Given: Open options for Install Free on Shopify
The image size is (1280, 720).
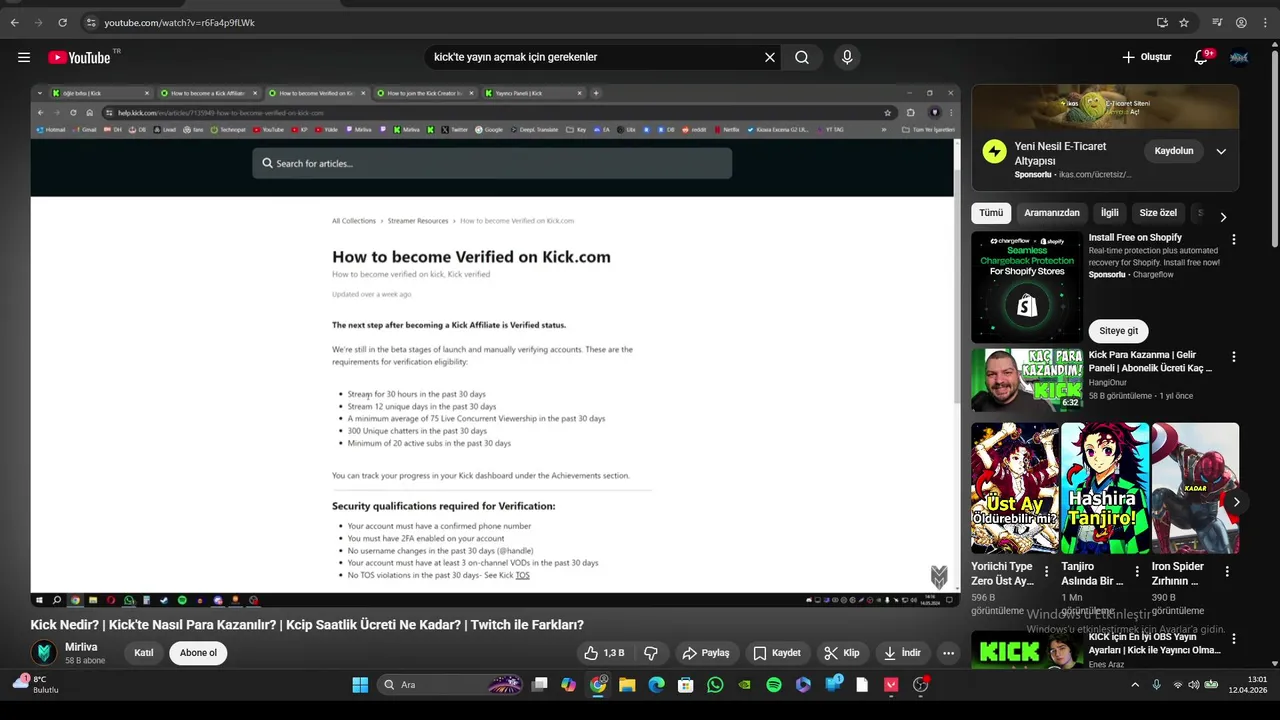Looking at the screenshot, I should (1234, 240).
